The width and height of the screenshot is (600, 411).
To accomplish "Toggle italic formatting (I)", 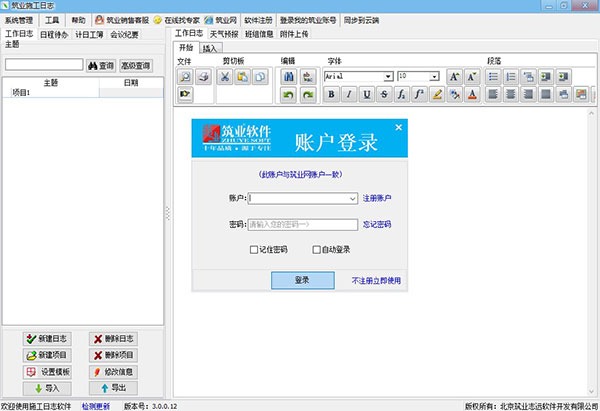I will coord(349,94).
